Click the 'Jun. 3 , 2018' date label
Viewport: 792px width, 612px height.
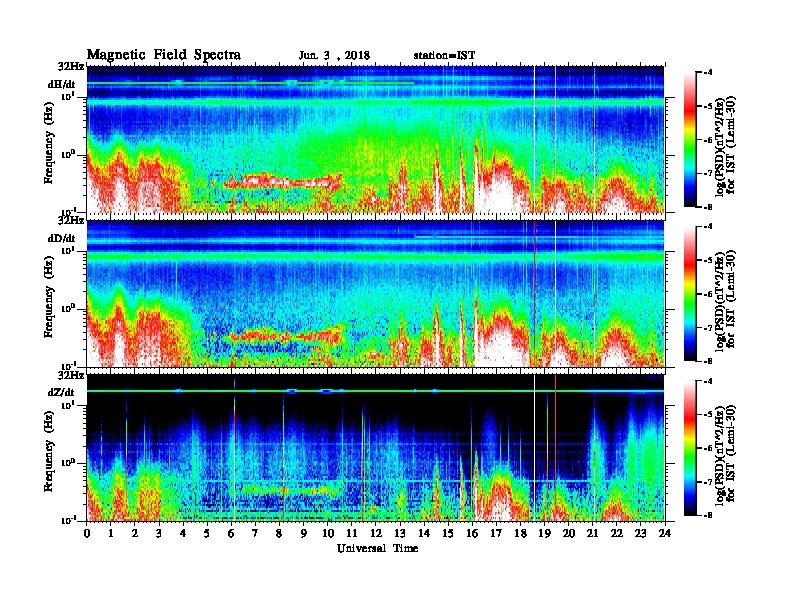(x=334, y=56)
